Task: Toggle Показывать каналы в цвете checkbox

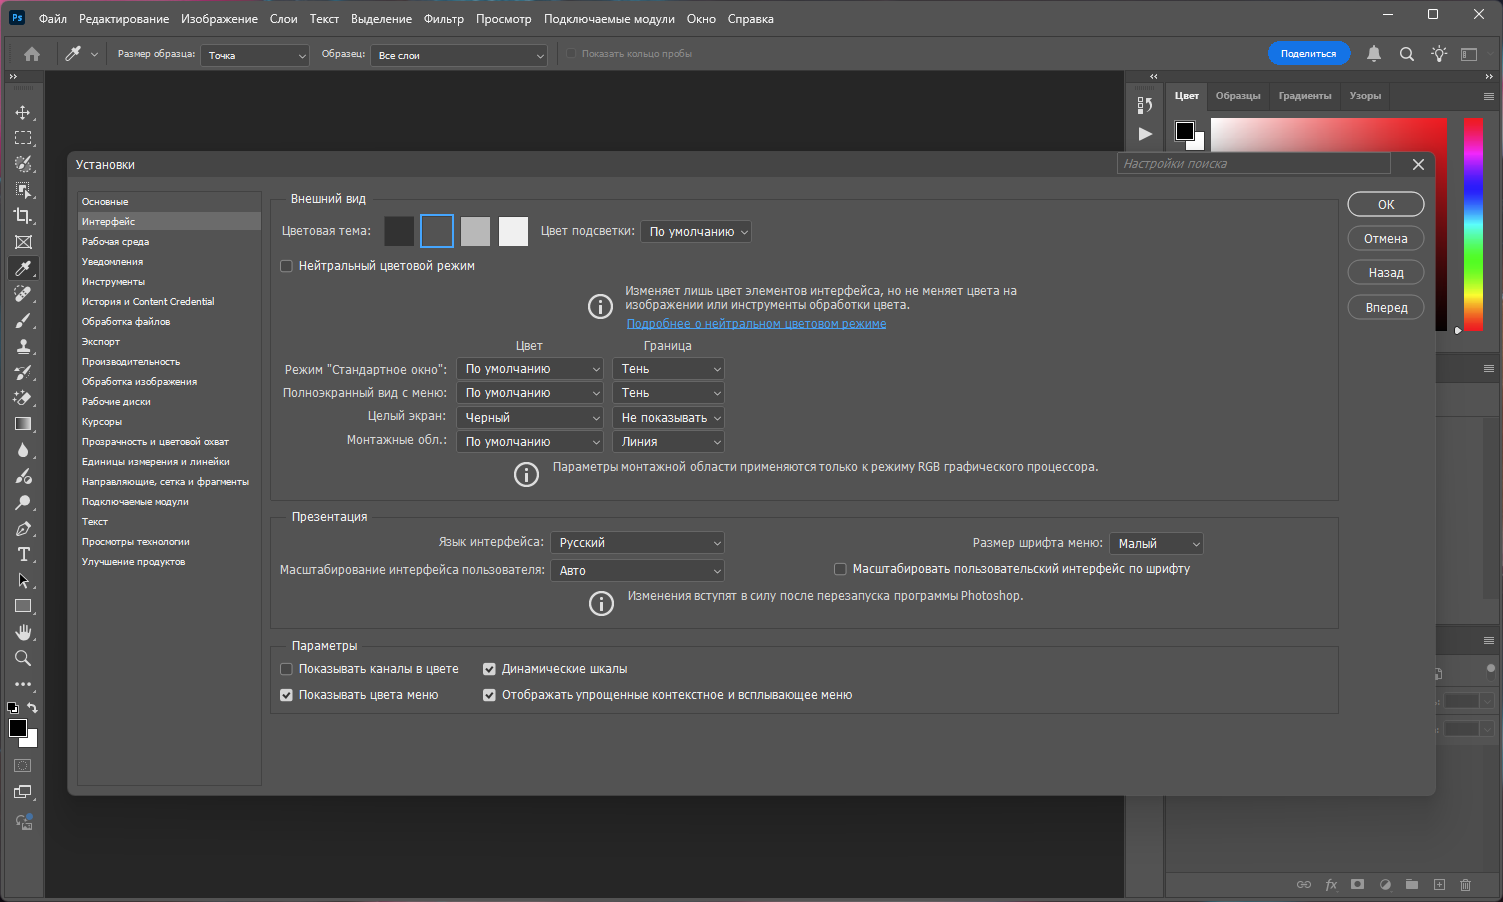Action: tap(287, 669)
